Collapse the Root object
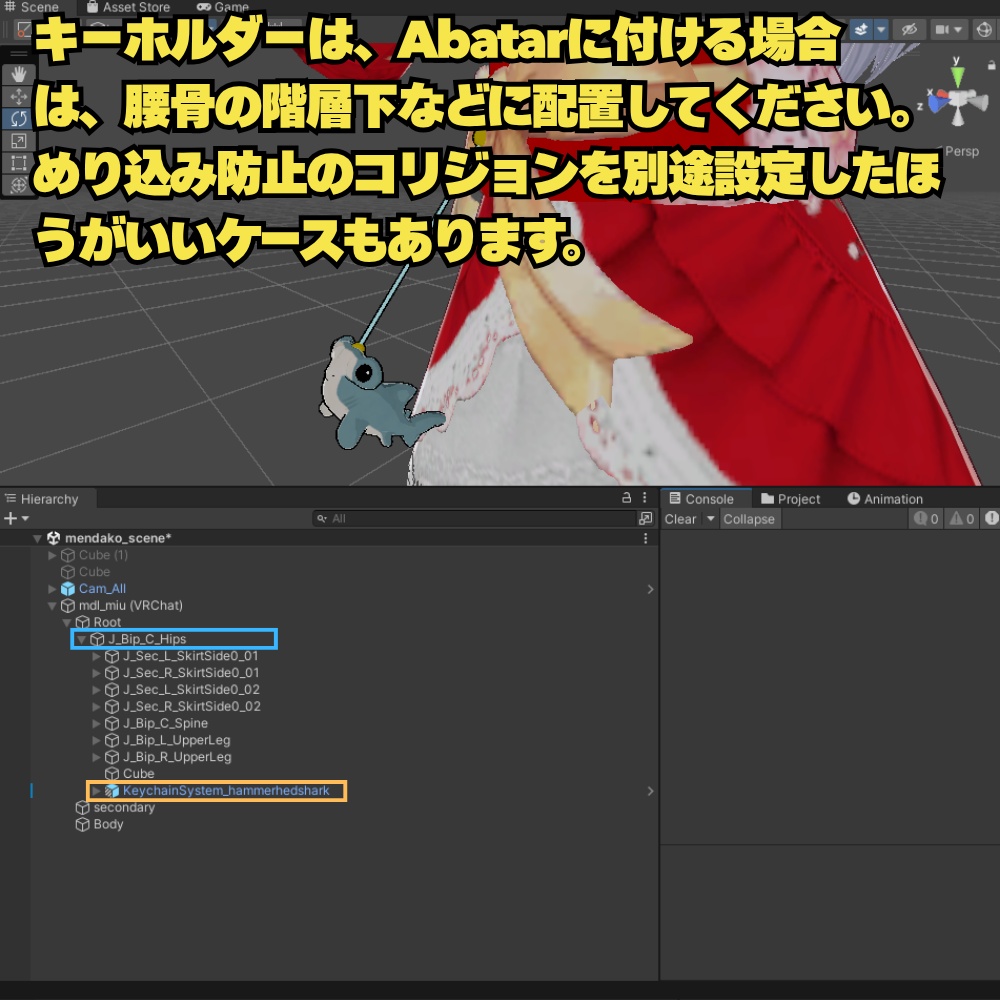1000x1000 pixels. coord(67,622)
